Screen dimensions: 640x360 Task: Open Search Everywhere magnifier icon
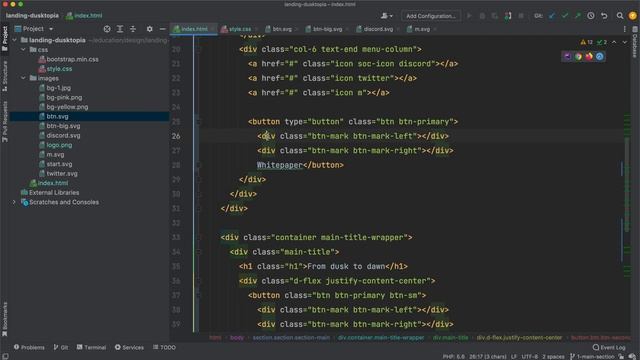click(x=620, y=16)
